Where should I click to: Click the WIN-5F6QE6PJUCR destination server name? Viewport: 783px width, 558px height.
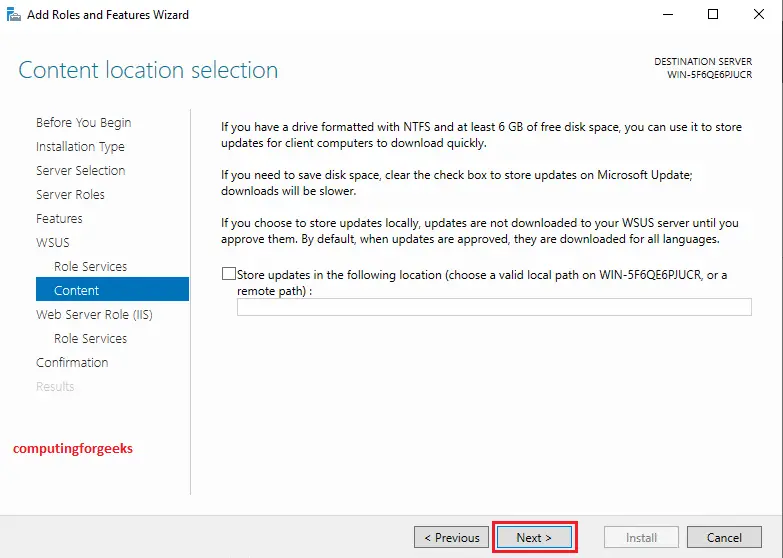(710, 74)
